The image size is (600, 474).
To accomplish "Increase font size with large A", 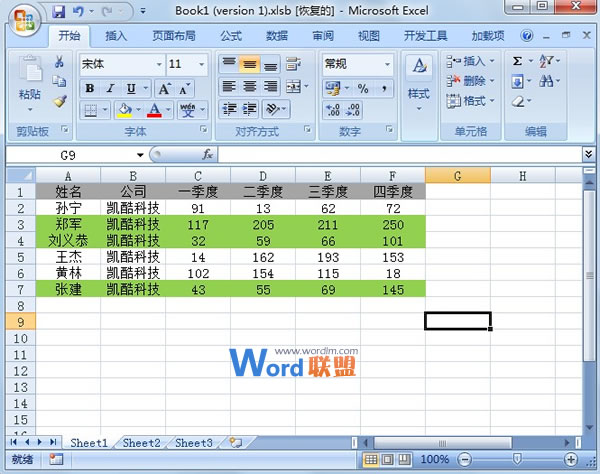I will tap(165, 89).
